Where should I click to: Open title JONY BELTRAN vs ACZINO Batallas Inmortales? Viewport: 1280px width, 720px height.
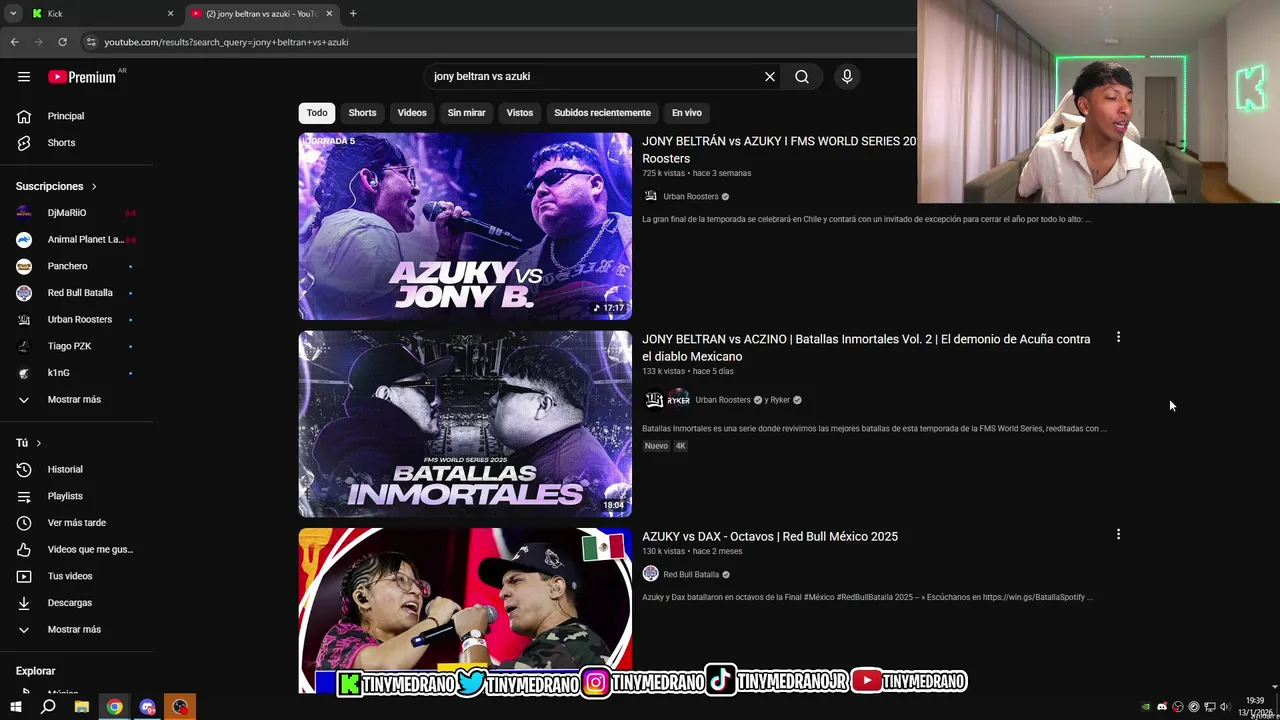866,348
